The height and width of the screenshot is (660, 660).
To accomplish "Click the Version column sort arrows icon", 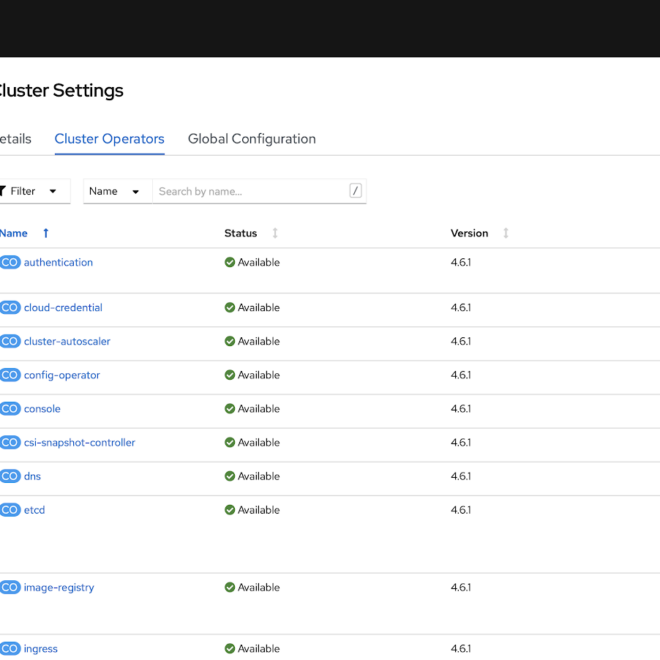I will pyautogui.click(x=506, y=233).
